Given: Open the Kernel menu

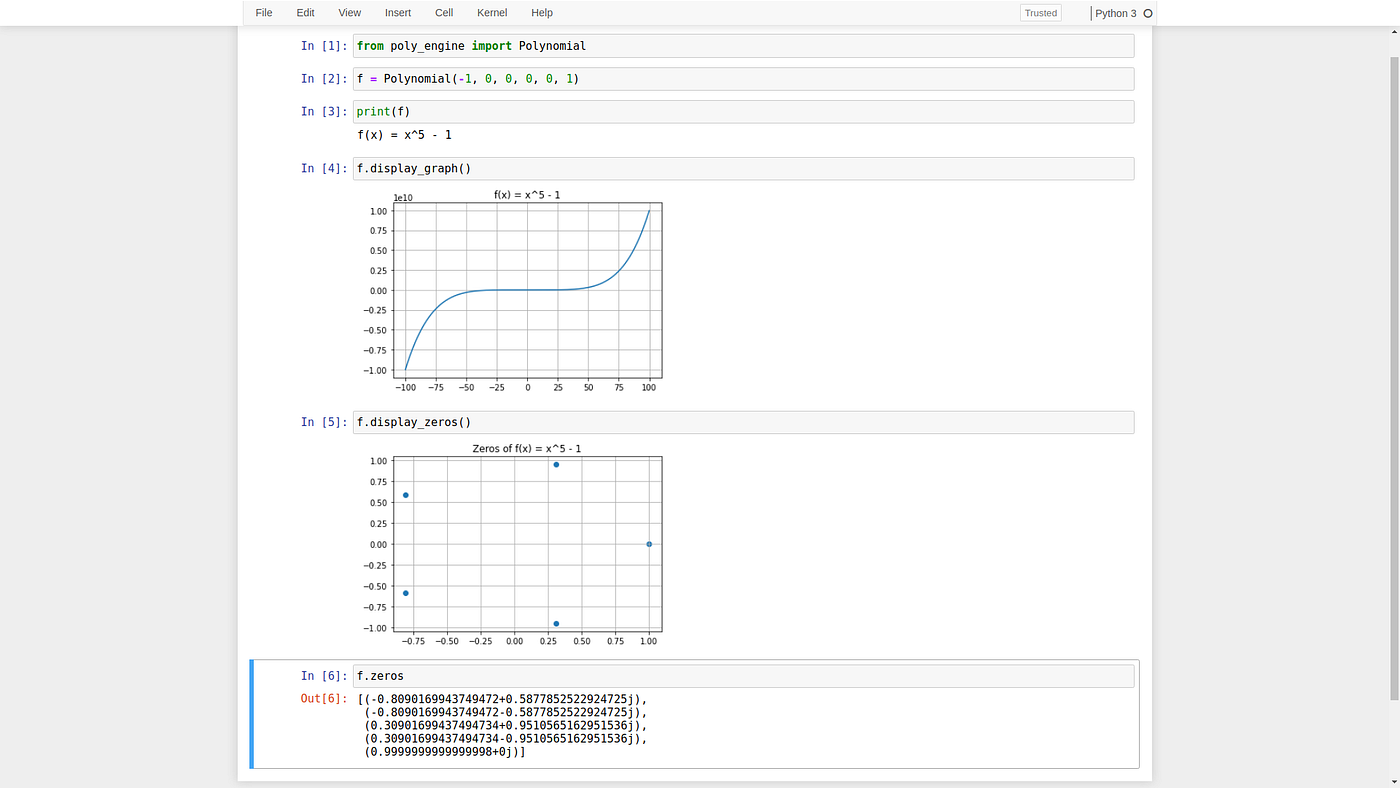Looking at the screenshot, I should tap(492, 12).
